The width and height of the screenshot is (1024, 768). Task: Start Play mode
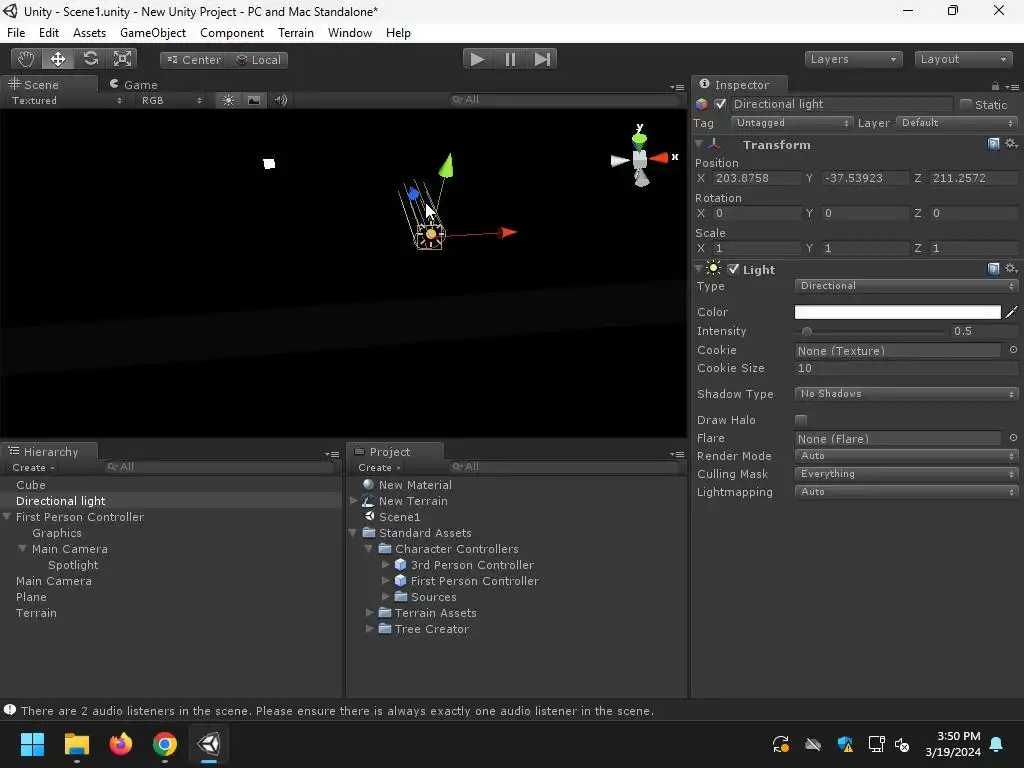pos(477,59)
